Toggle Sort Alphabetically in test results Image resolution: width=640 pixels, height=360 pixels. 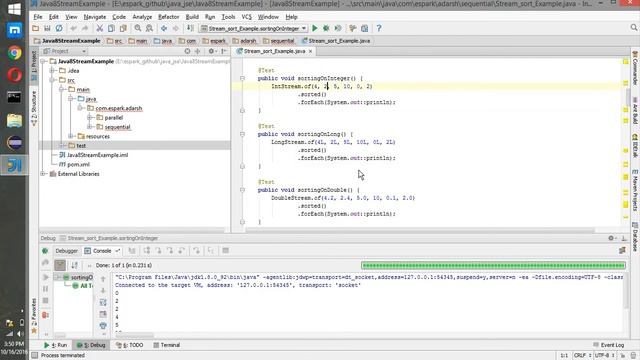pos(74,265)
